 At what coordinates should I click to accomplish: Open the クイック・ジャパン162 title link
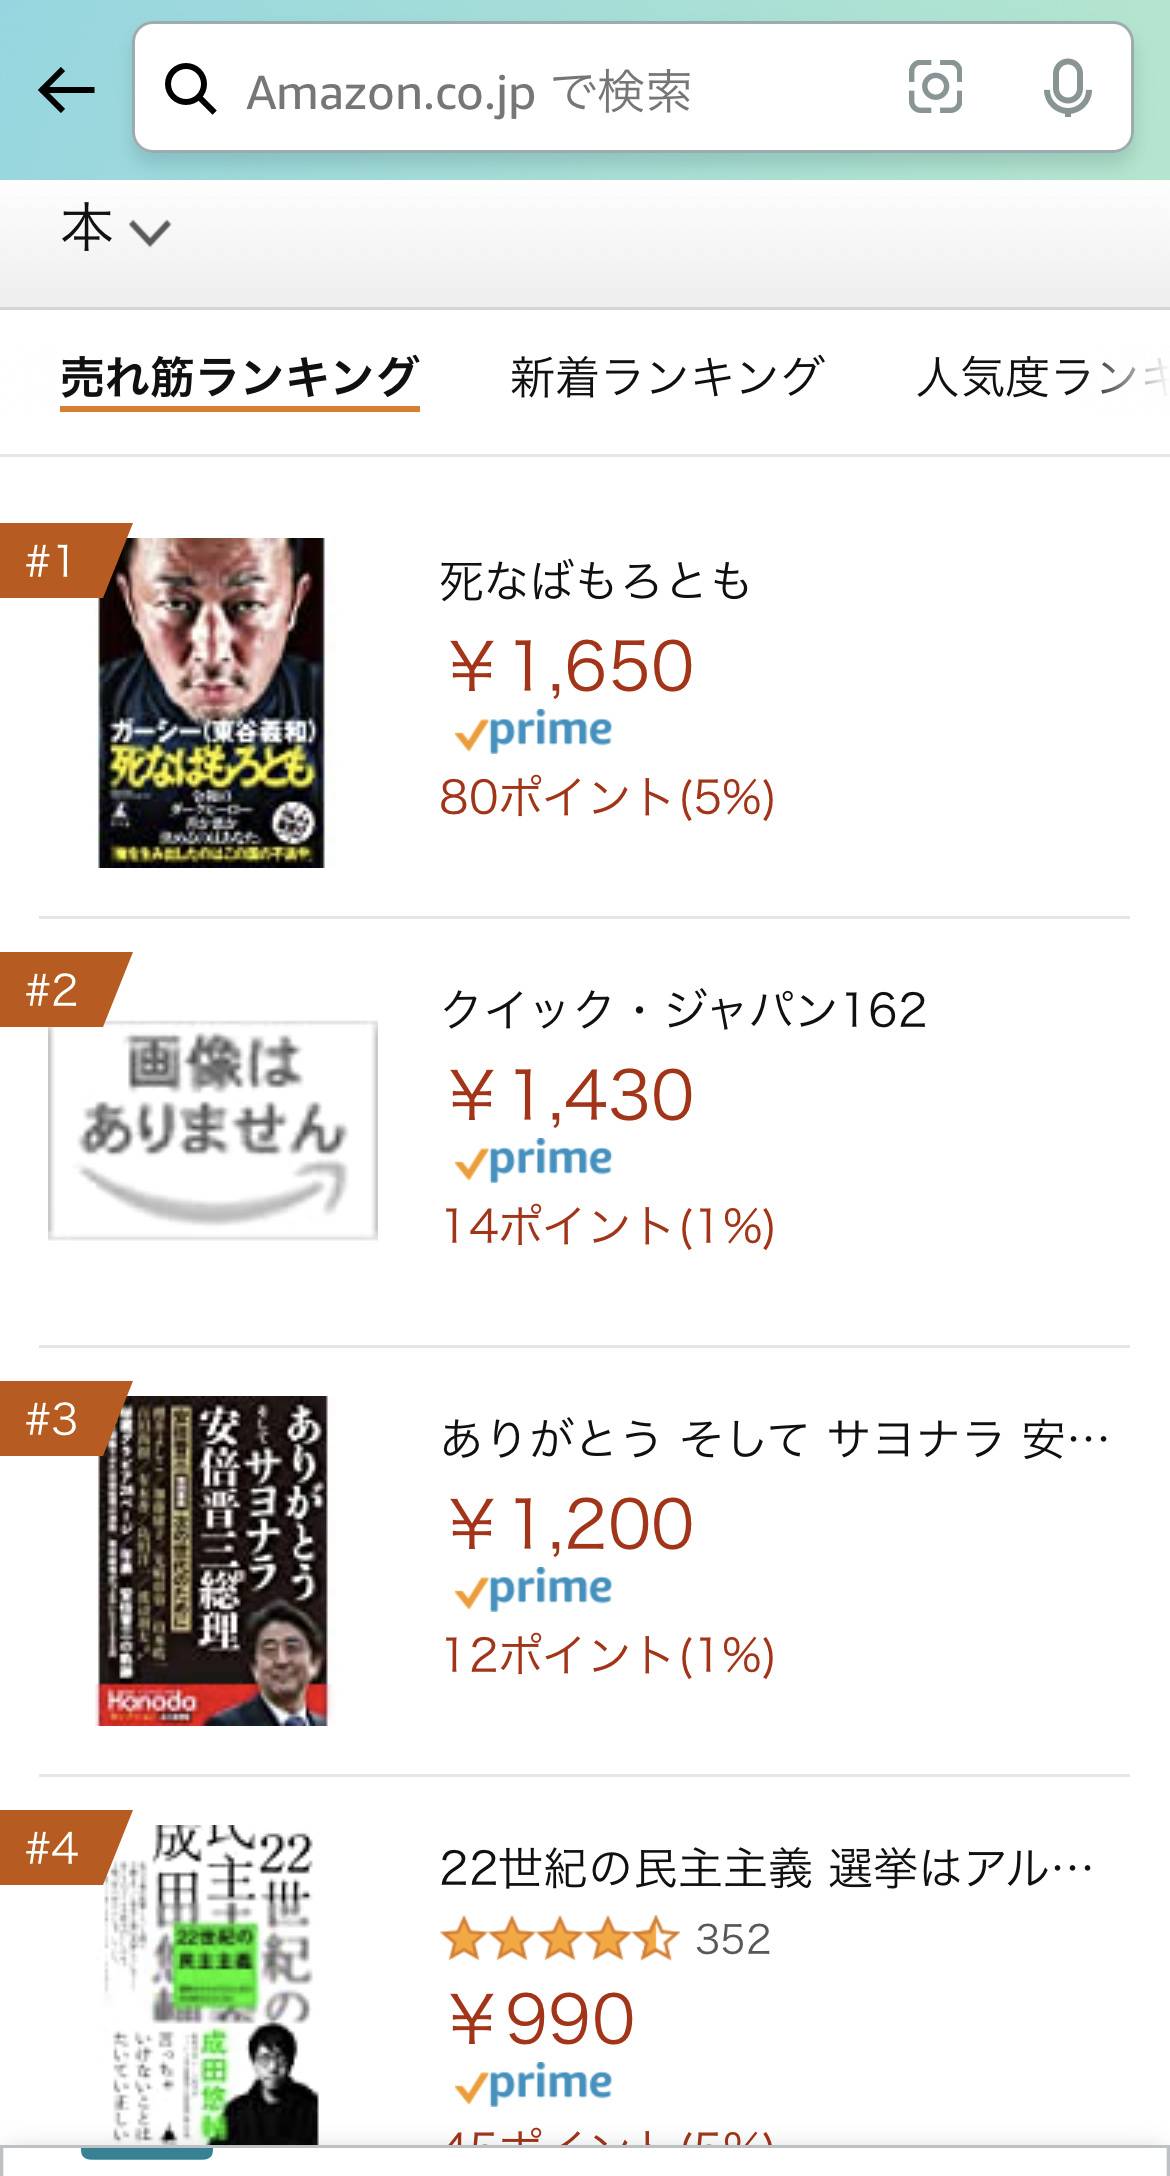pos(684,1010)
